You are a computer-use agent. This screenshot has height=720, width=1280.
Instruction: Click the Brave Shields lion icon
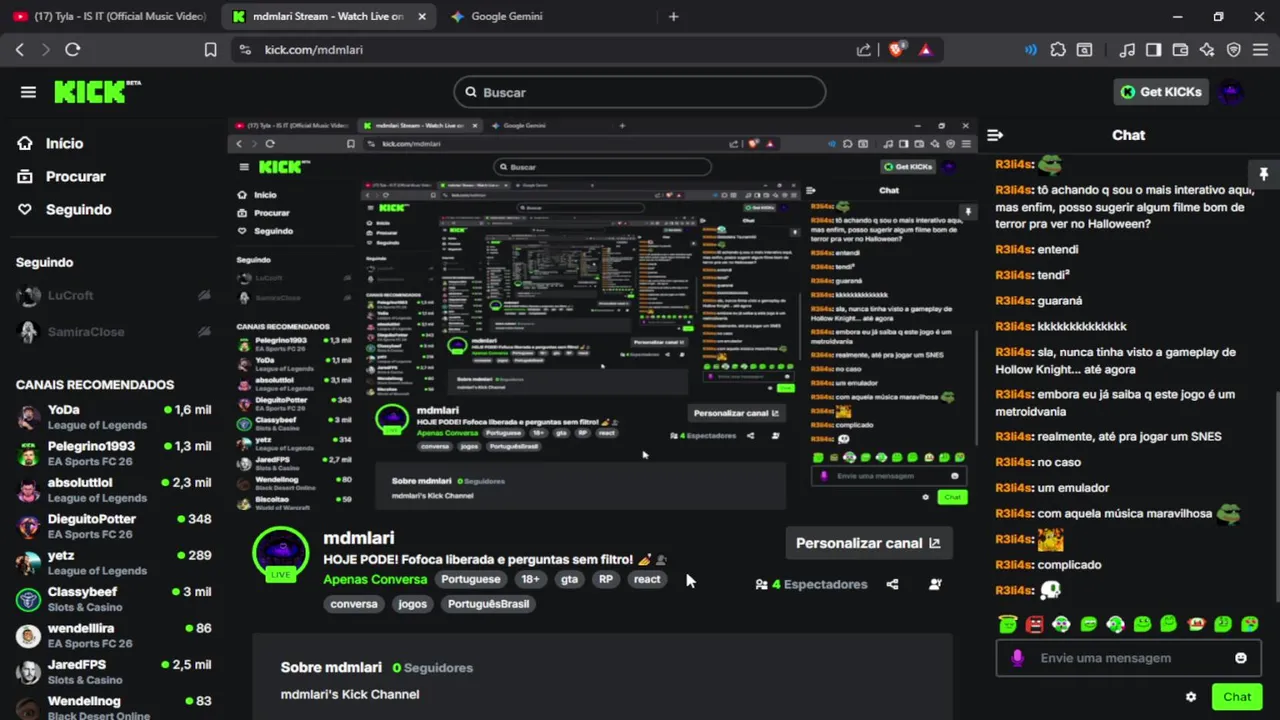click(x=896, y=49)
